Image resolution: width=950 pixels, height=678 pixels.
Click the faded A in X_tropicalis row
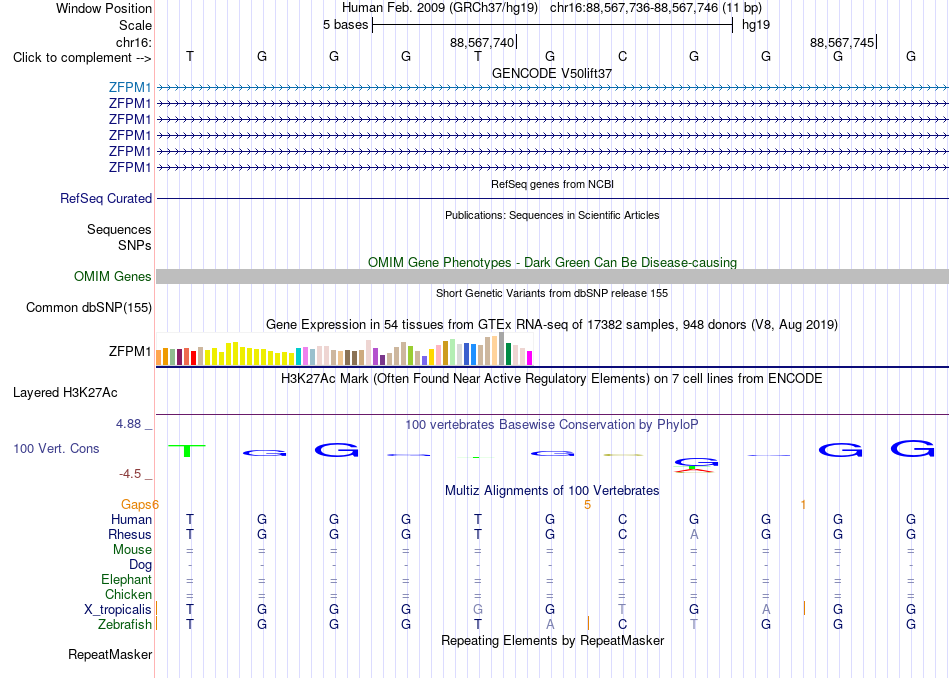[766, 610]
